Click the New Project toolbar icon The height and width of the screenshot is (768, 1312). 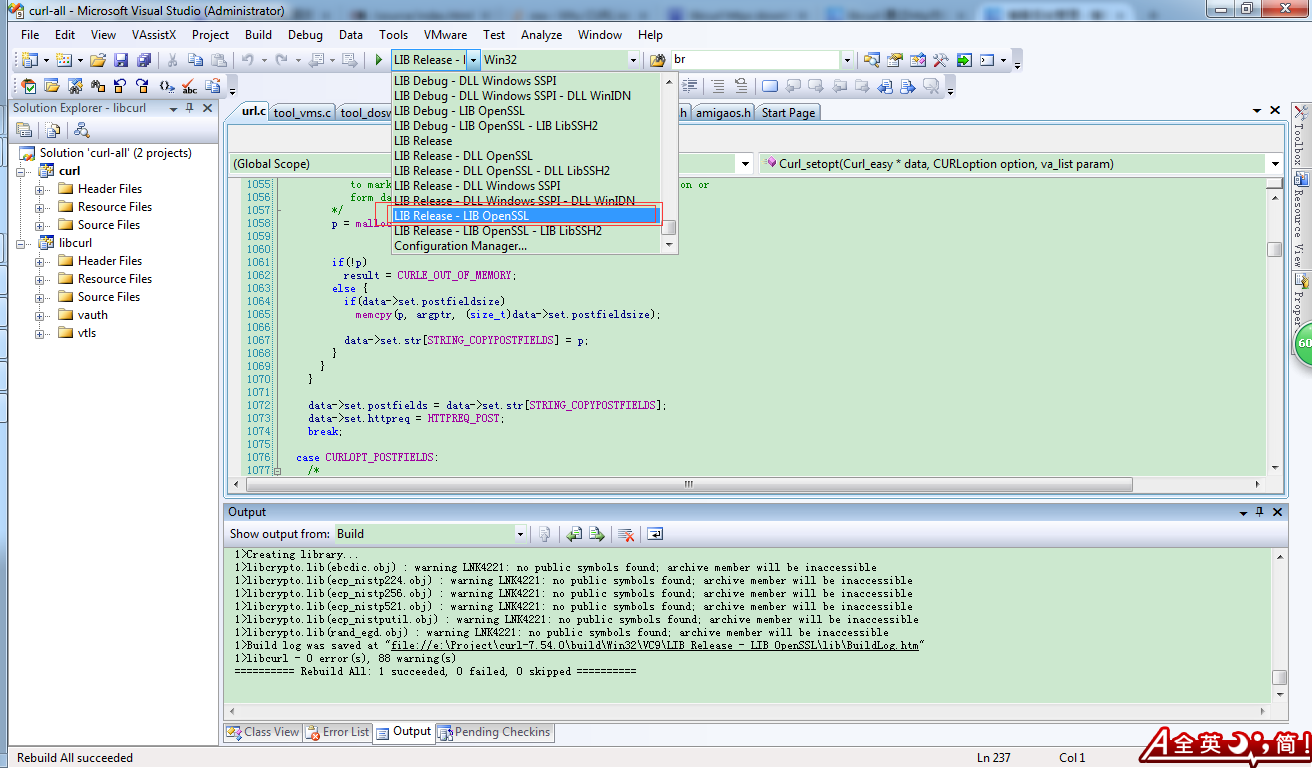tap(29, 60)
